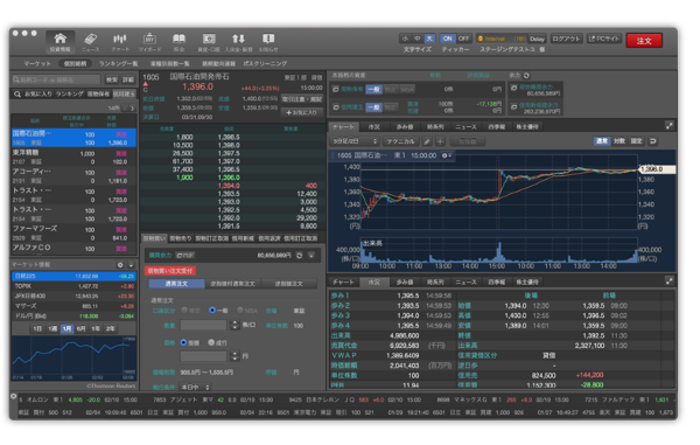
Task: Switch to the ランキング一覧 tab
Action: [x=118, y=64]
